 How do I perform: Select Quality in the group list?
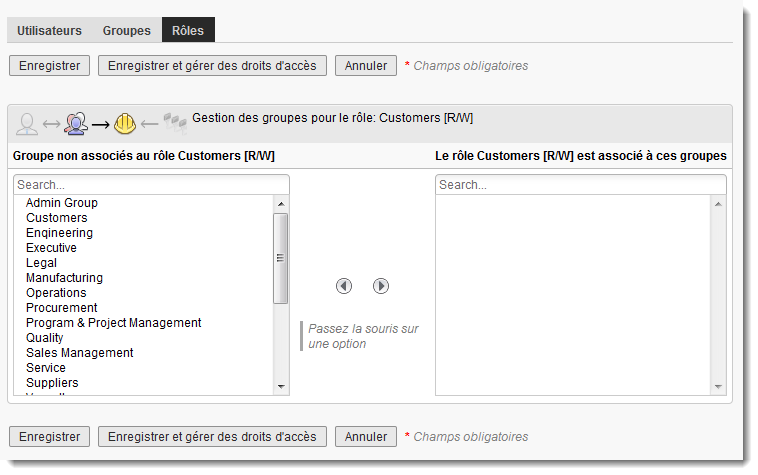point(144,338)
